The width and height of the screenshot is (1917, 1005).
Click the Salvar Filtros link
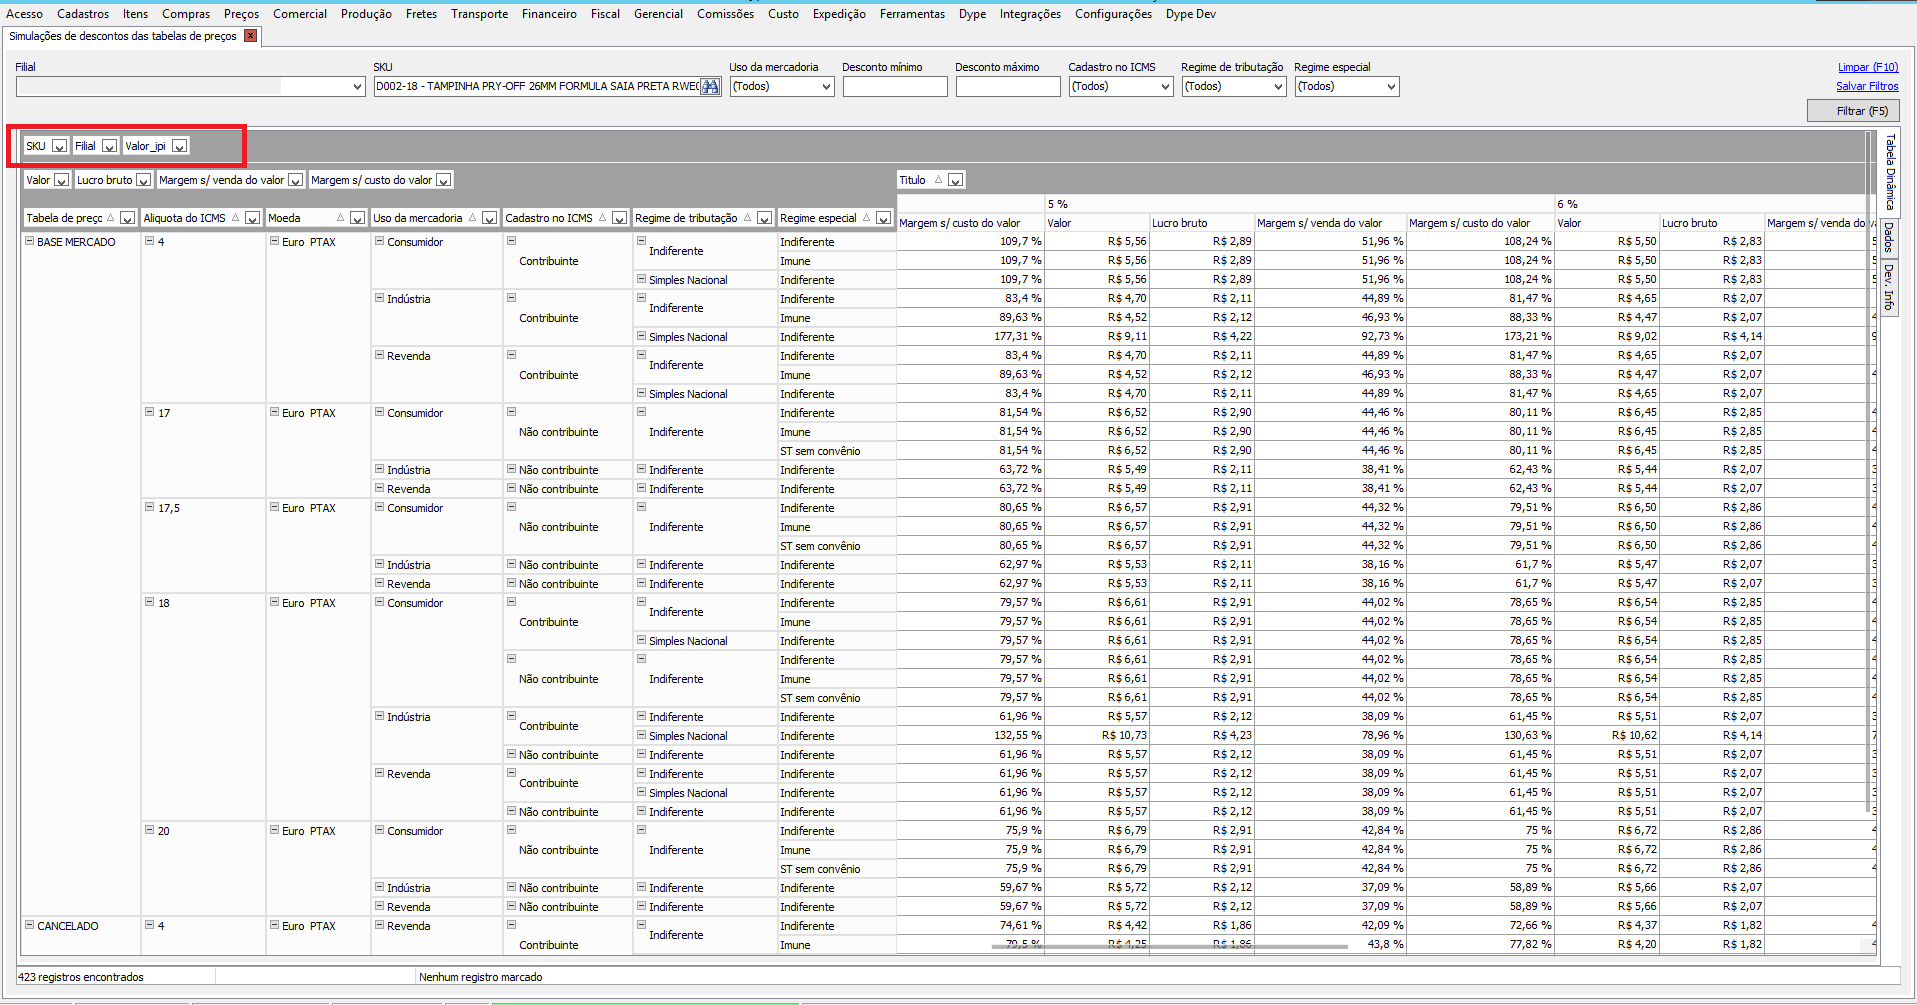tap(1866, 86)
